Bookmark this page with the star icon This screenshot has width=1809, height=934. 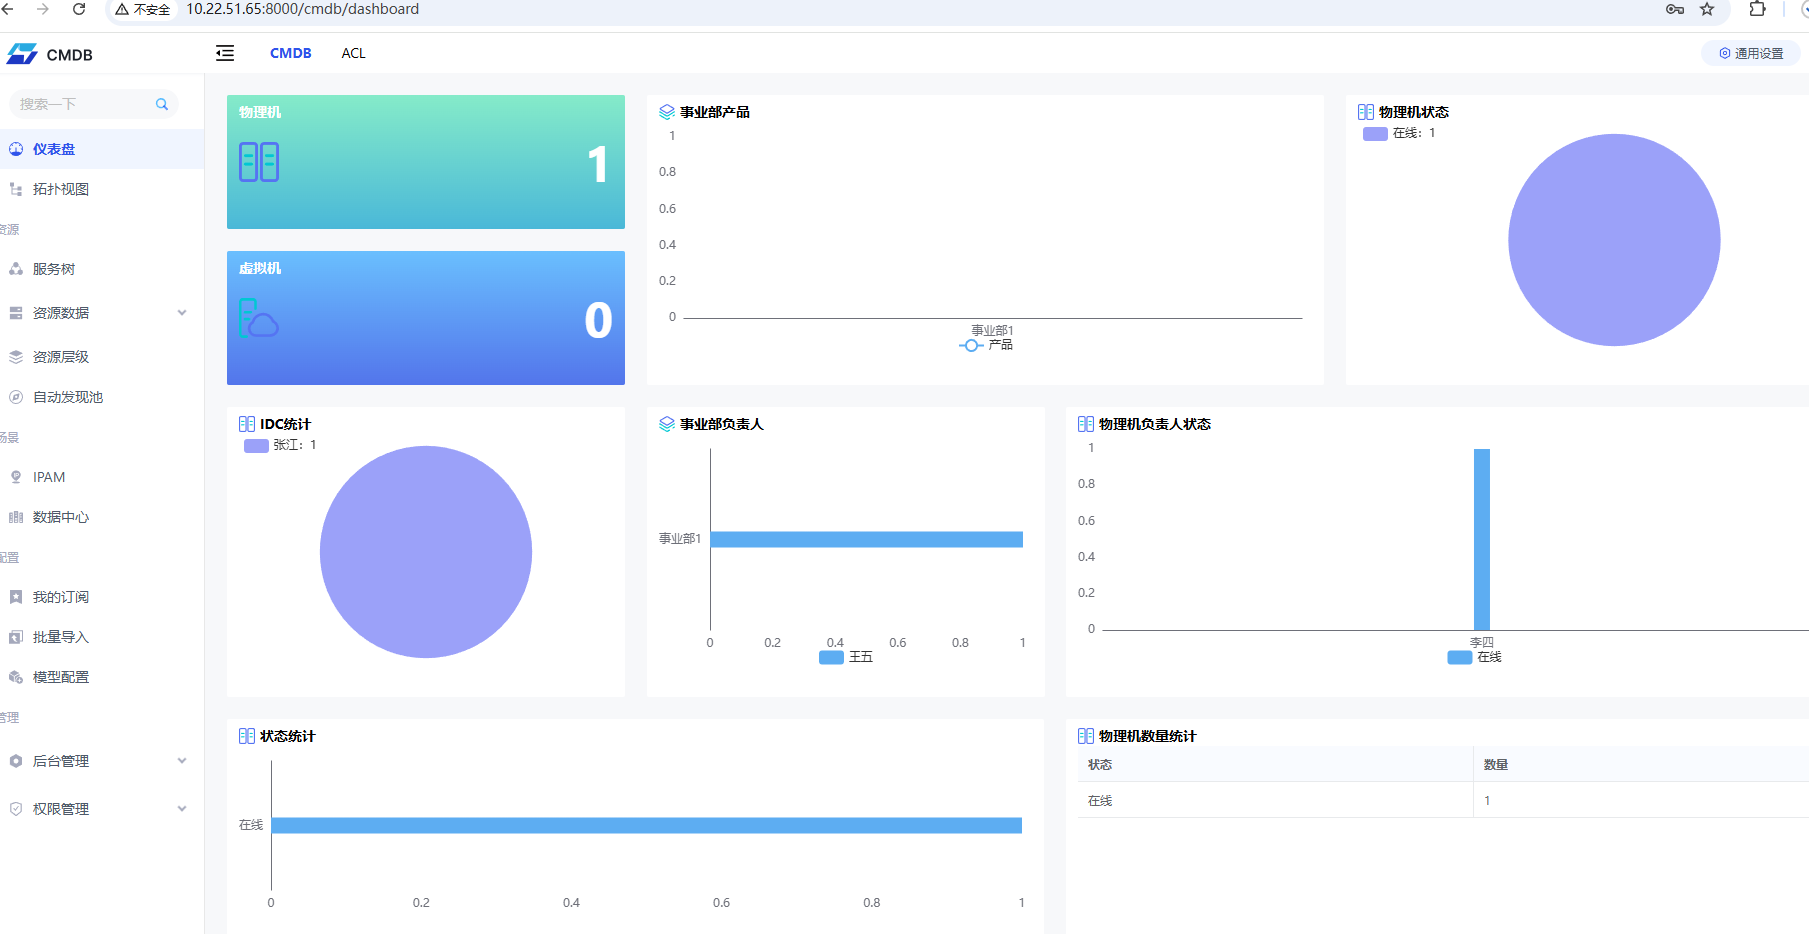pyautogui.click(x=1707, y=9)
